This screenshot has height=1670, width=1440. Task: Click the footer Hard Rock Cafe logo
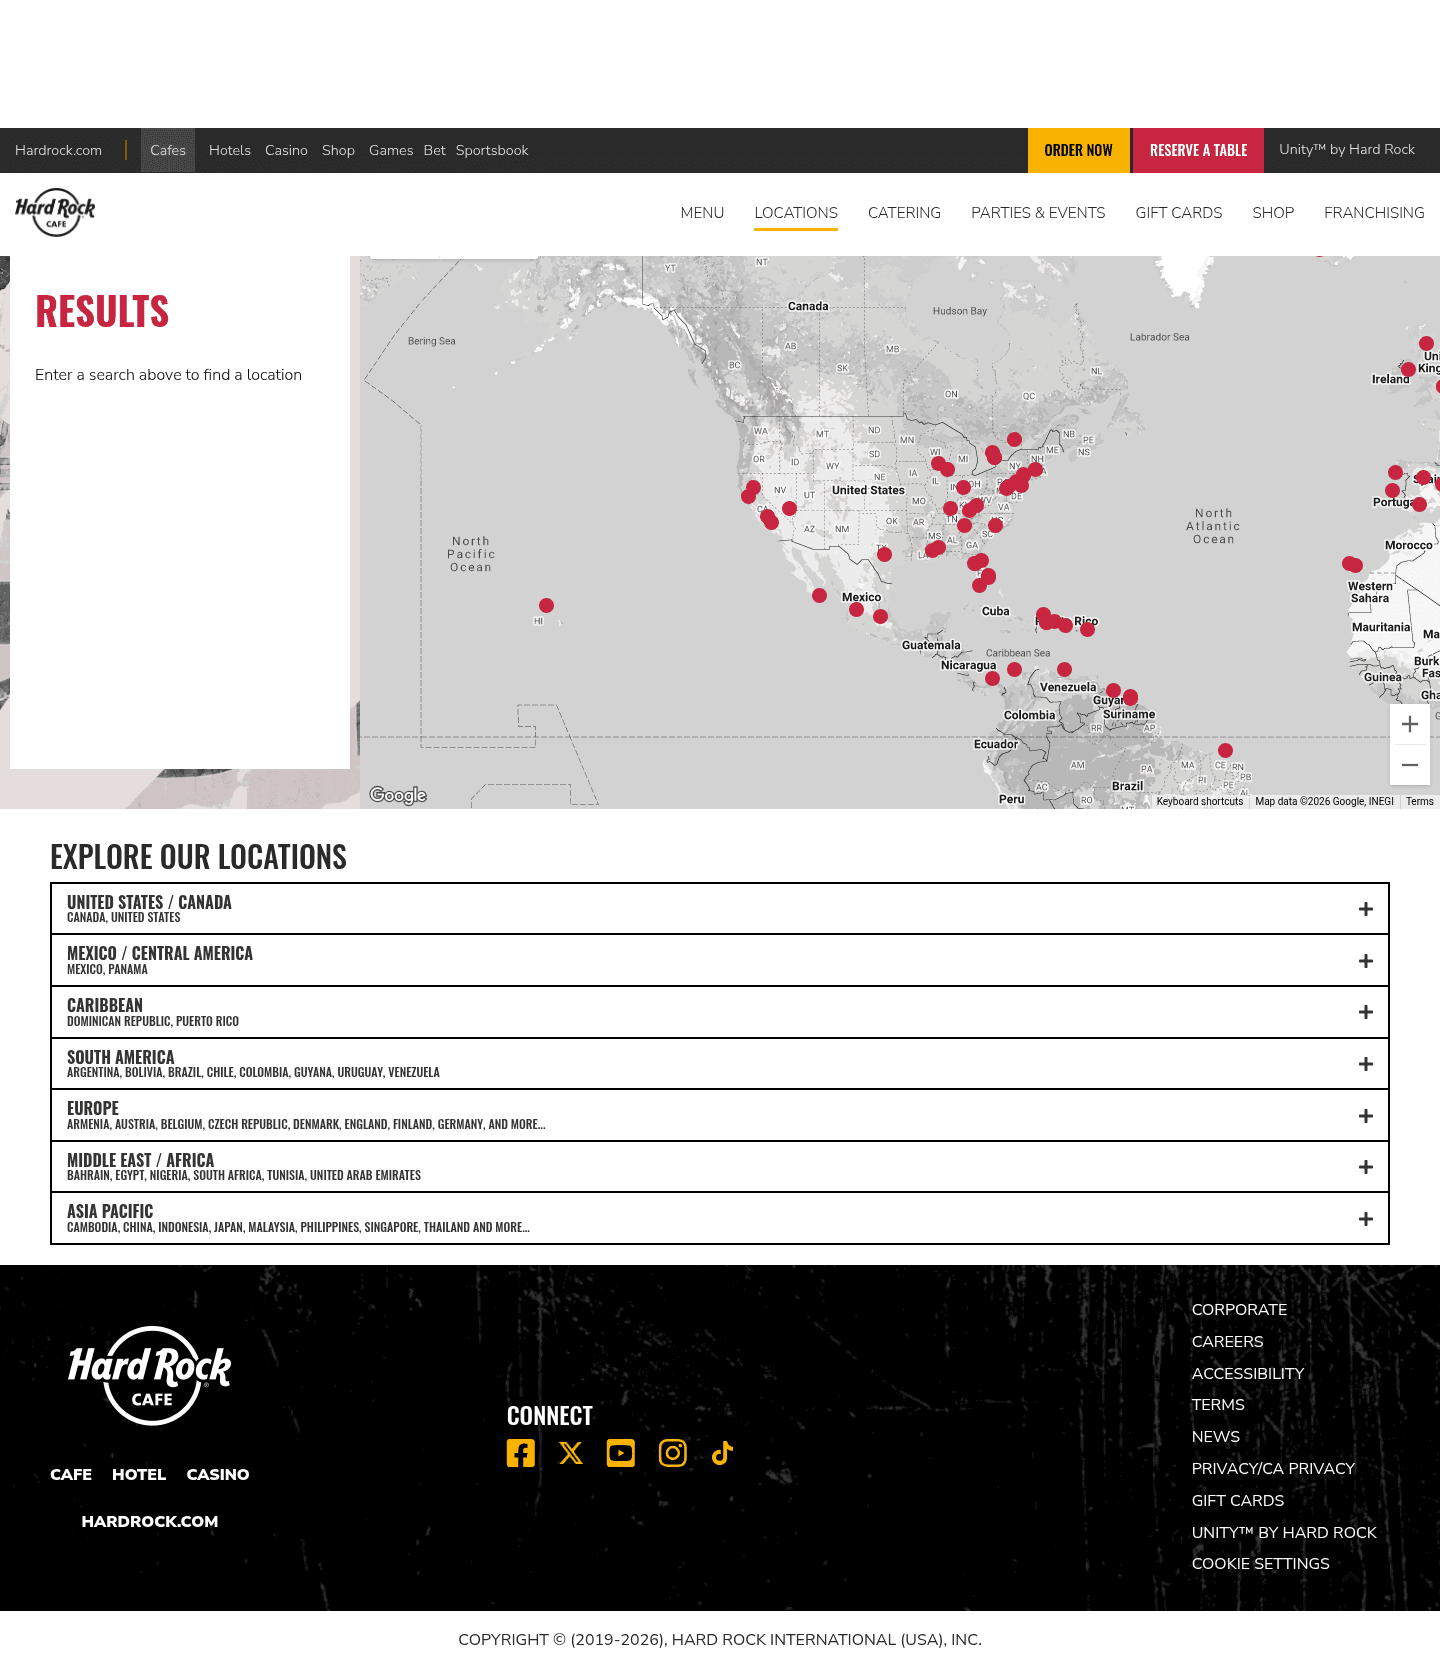pyautogui.click(x=150, y=1375)
